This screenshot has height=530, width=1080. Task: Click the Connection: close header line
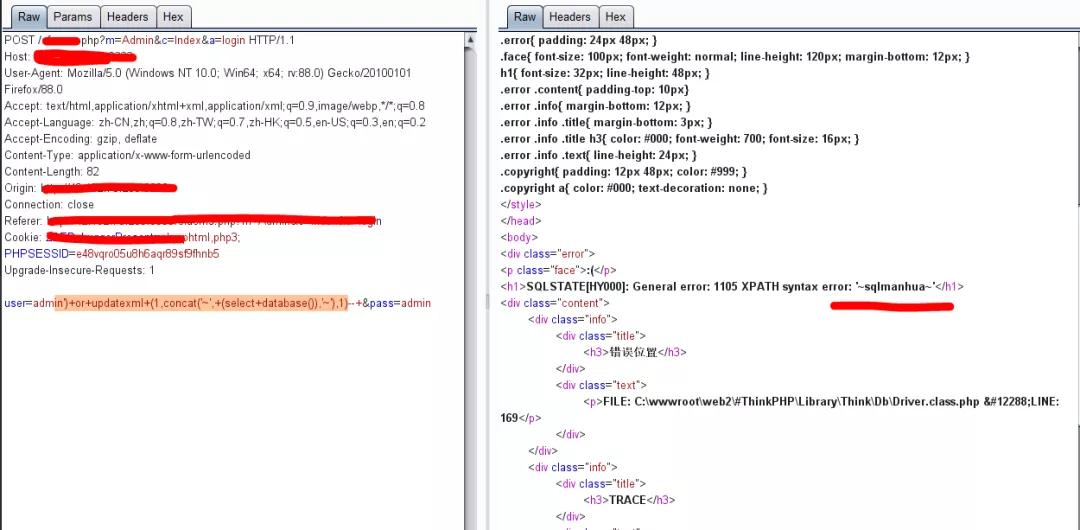49,204
